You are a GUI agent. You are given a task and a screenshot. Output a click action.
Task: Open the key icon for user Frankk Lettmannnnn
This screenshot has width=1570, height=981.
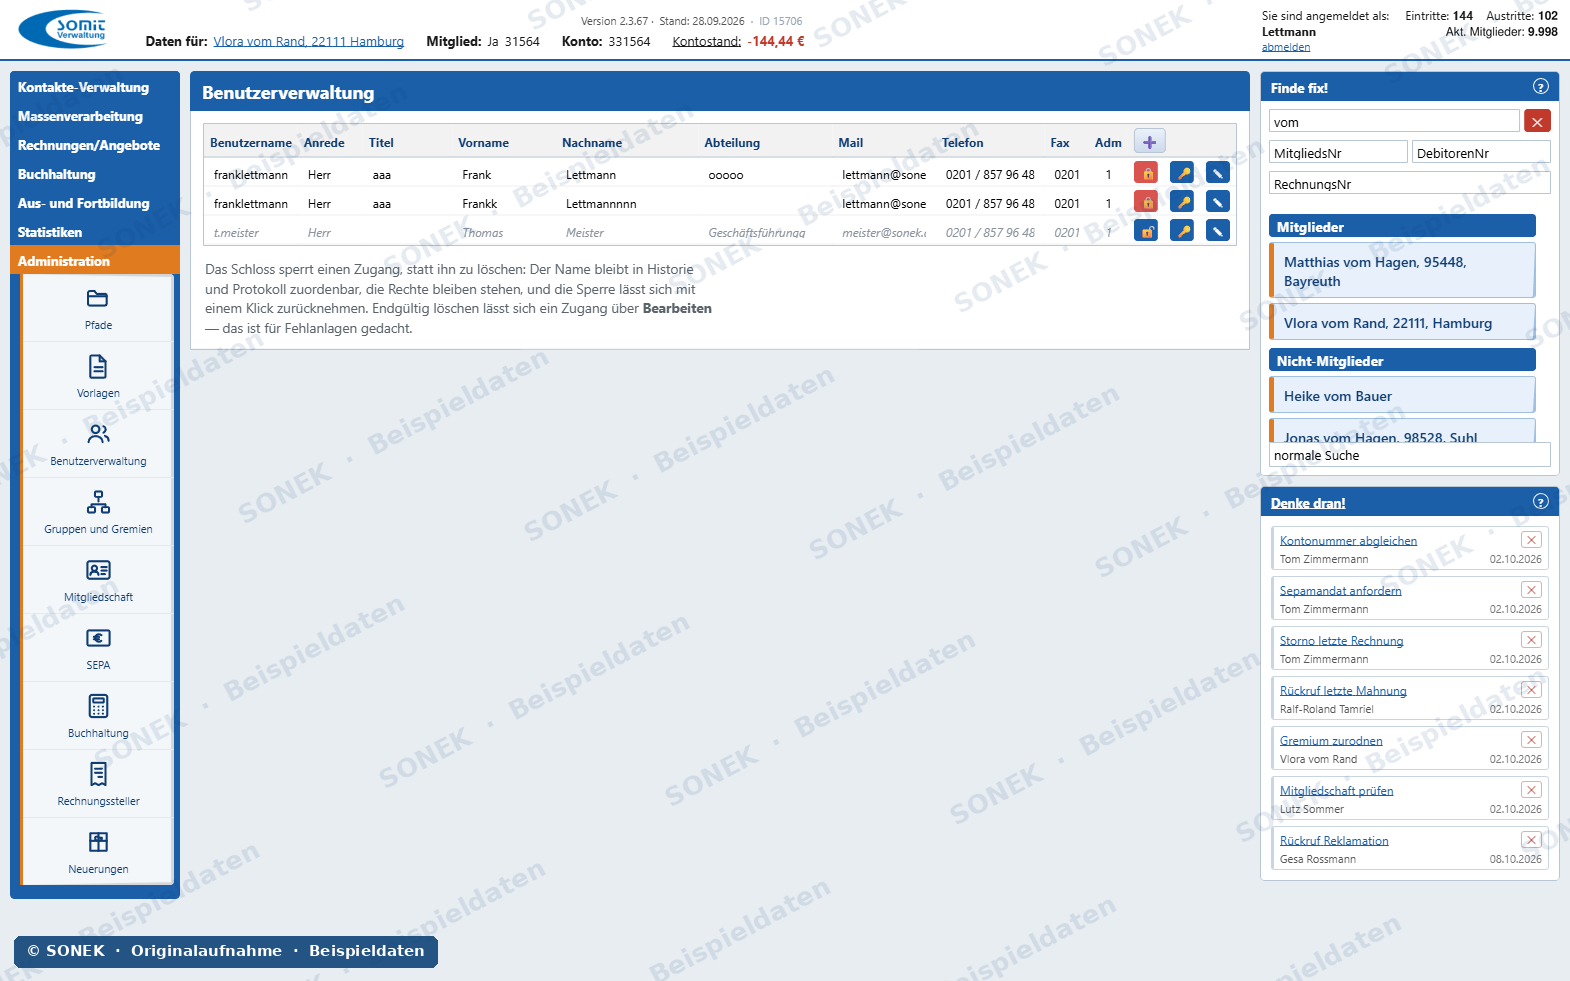(x=1182, y=202)
